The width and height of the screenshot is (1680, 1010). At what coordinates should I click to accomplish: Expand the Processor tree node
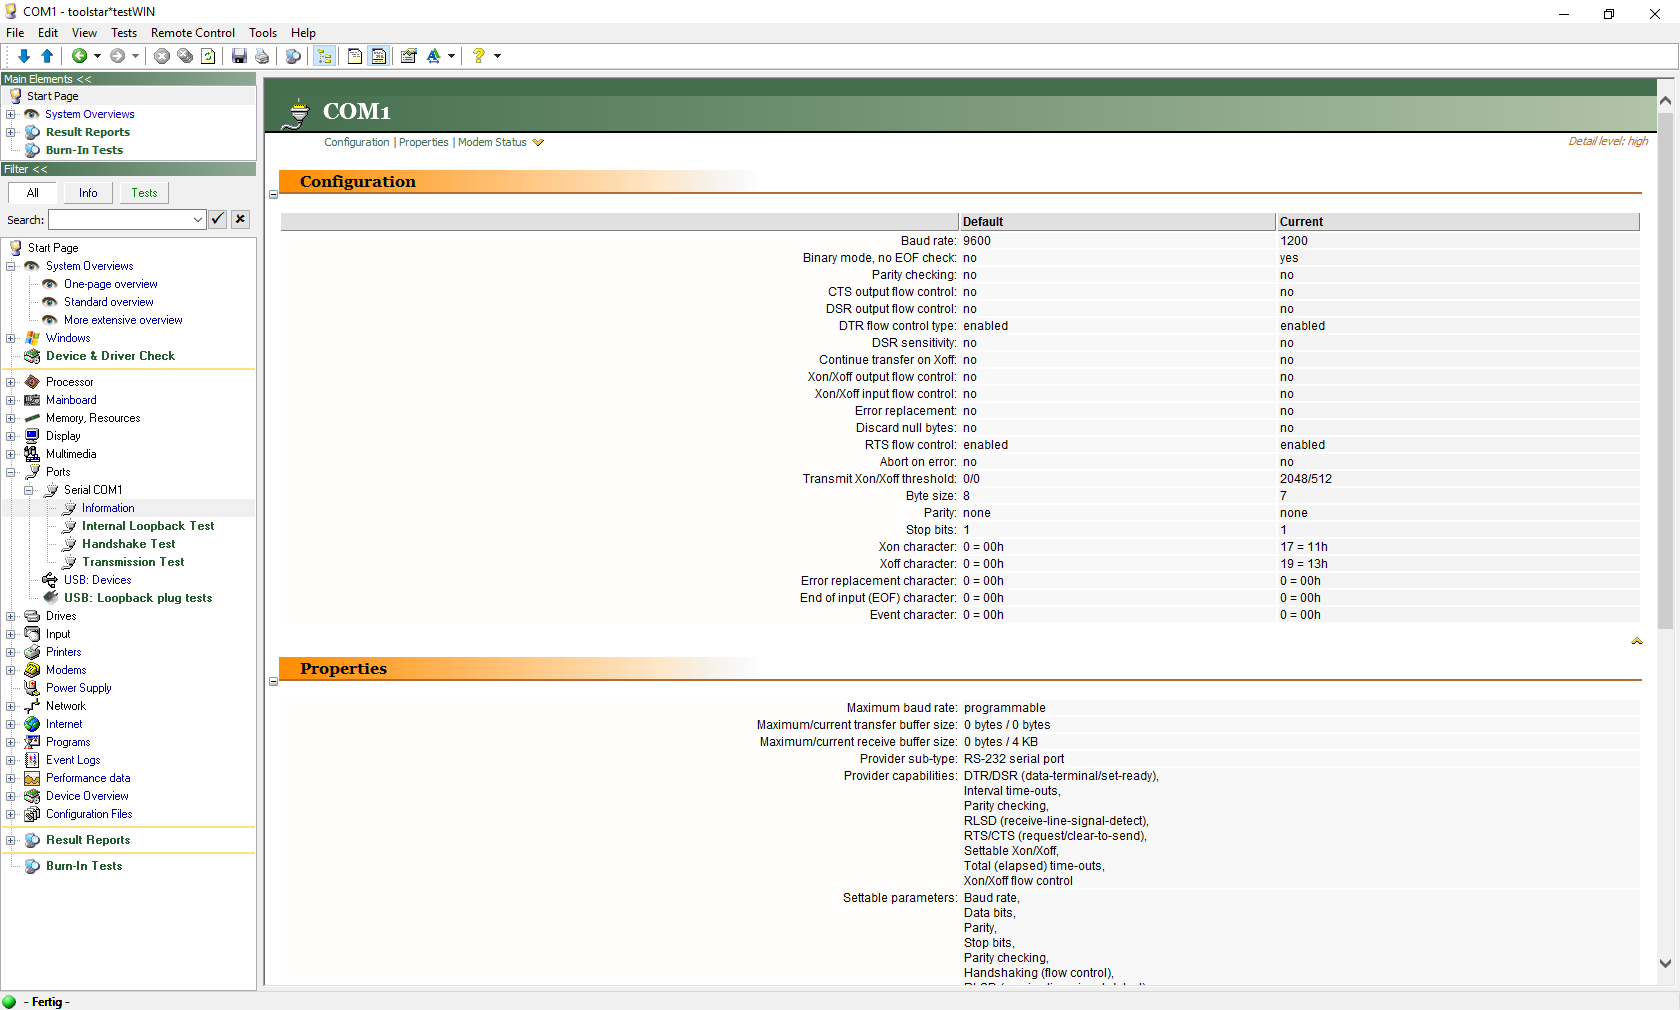point(11,382)
